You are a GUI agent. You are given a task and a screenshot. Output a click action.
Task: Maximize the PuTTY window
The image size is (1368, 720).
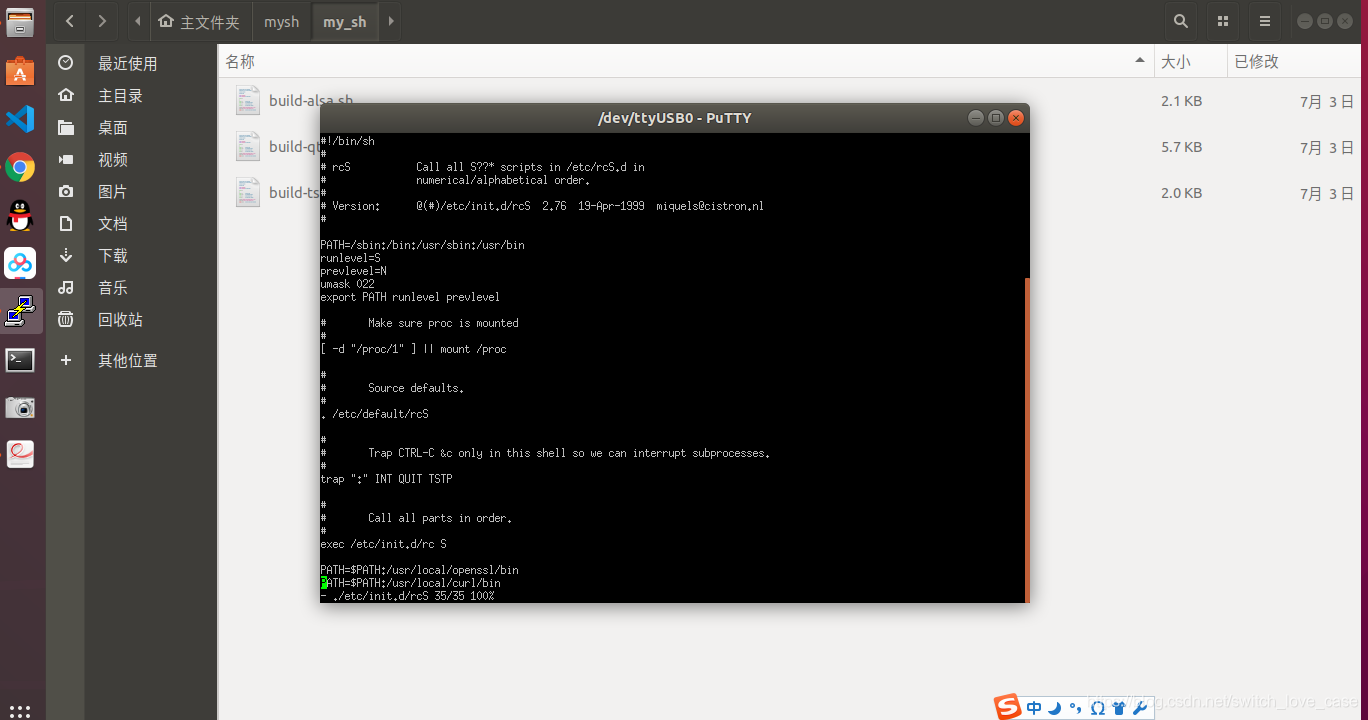pyautogui.click(x=995, y=118)
